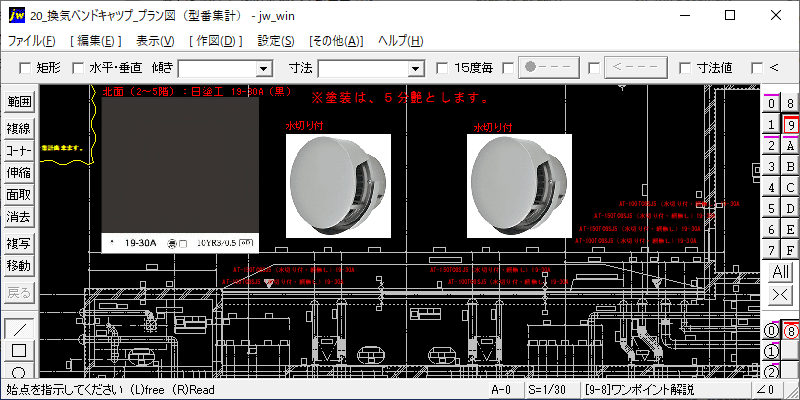Choose the コーナー corner tool
The width and height of the screenshot is (800, 400).
point(19,151)
